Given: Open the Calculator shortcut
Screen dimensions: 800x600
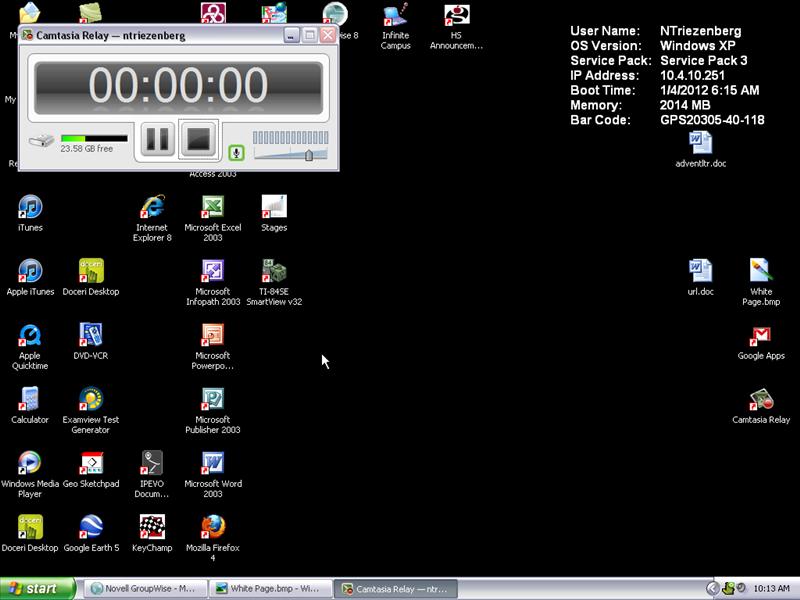Looking at the screenshot, I should pyautogui.click(x=30, y=406).
